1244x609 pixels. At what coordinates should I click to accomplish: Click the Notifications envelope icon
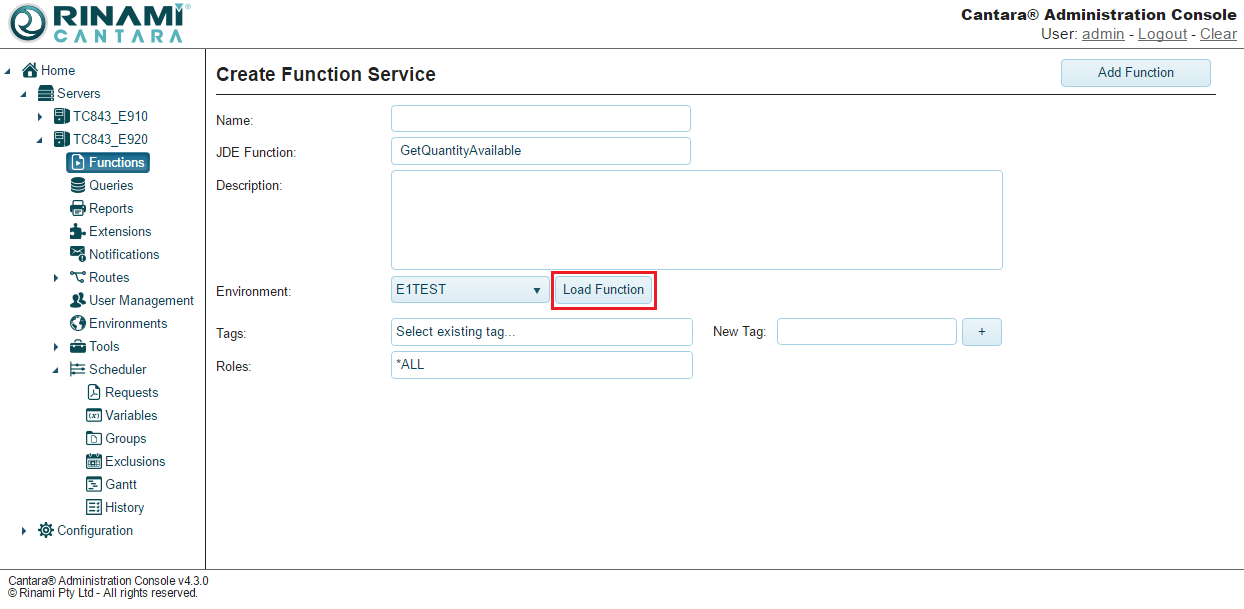coord(78,254)
